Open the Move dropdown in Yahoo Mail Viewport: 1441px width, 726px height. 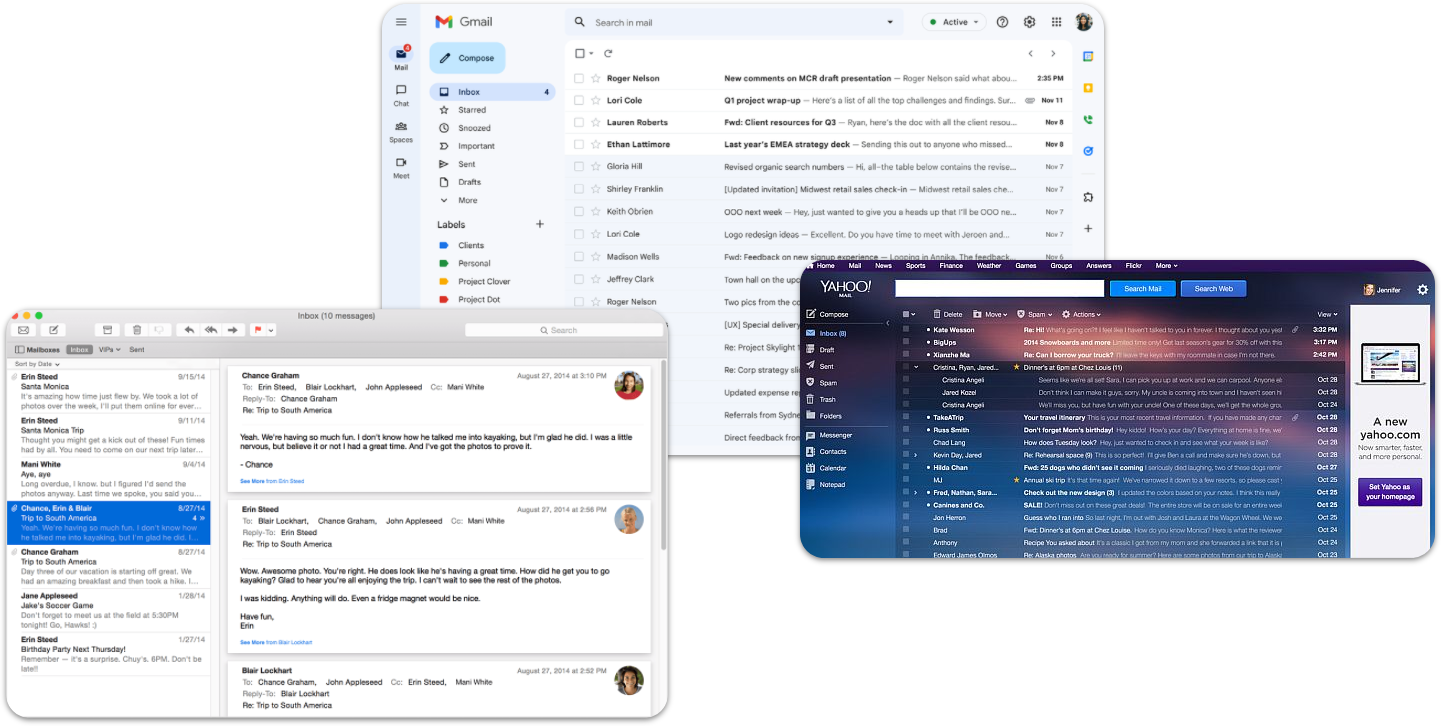click(x=990, y=314)
